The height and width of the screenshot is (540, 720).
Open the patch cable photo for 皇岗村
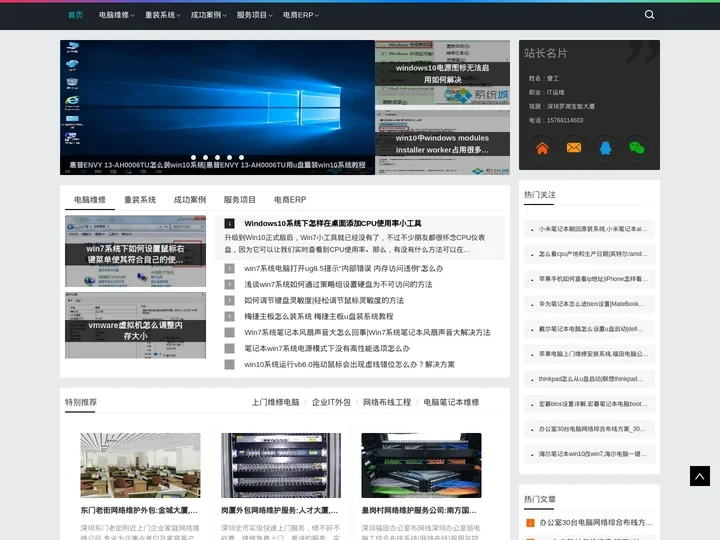pos(422,465)
